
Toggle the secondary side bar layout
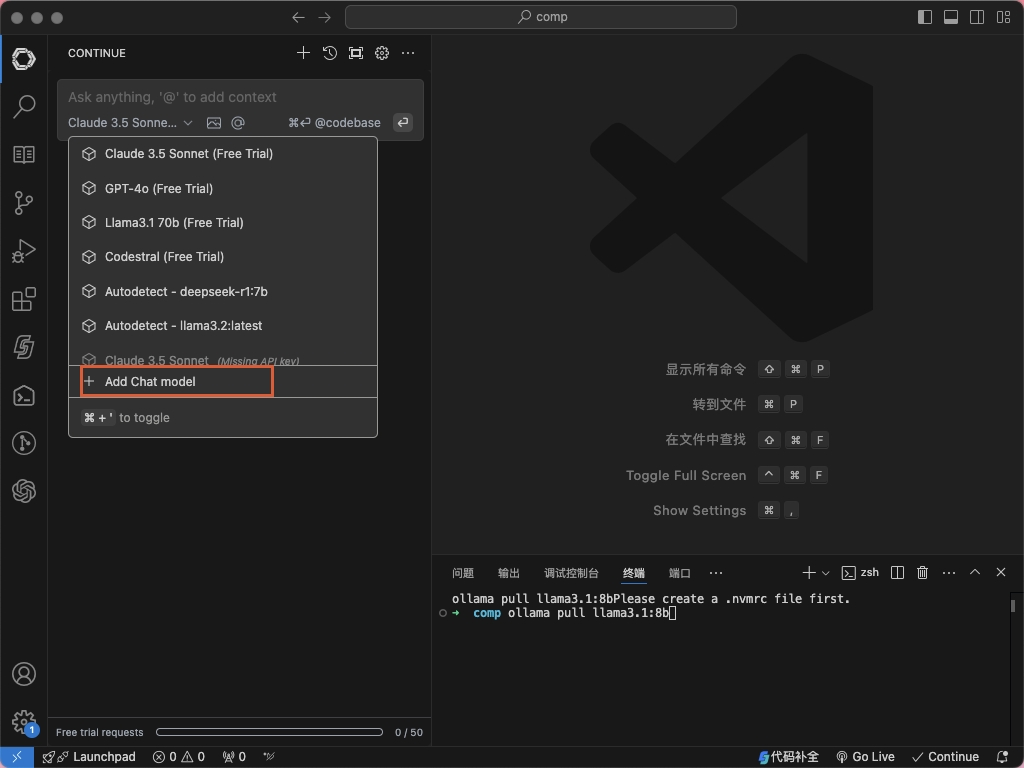977,18
